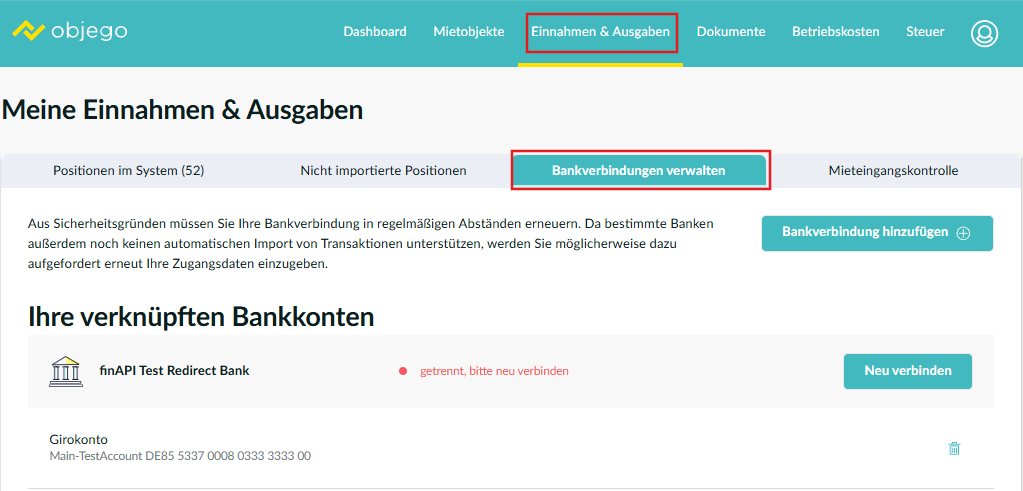Select the Girokonto account entry
The height and width of the screenshot is (491, 1023).
click(79, 439)
